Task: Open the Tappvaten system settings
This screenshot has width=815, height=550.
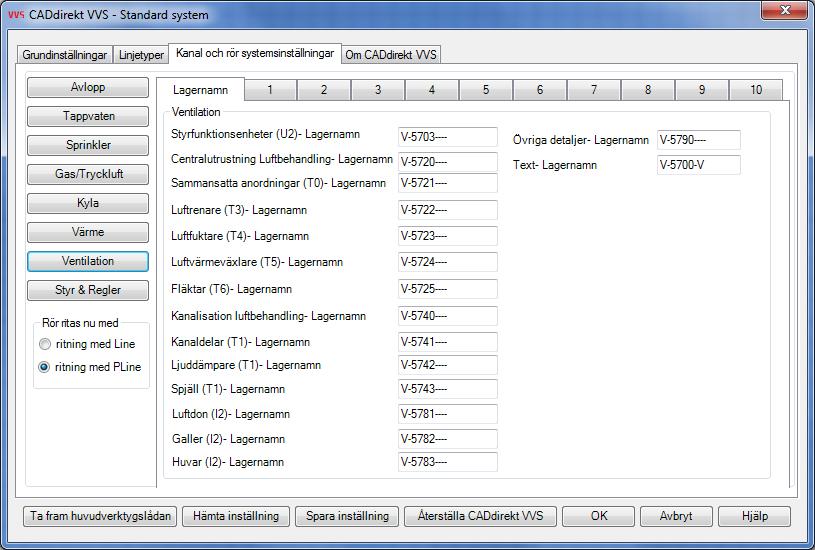Action: pos(88,116)
